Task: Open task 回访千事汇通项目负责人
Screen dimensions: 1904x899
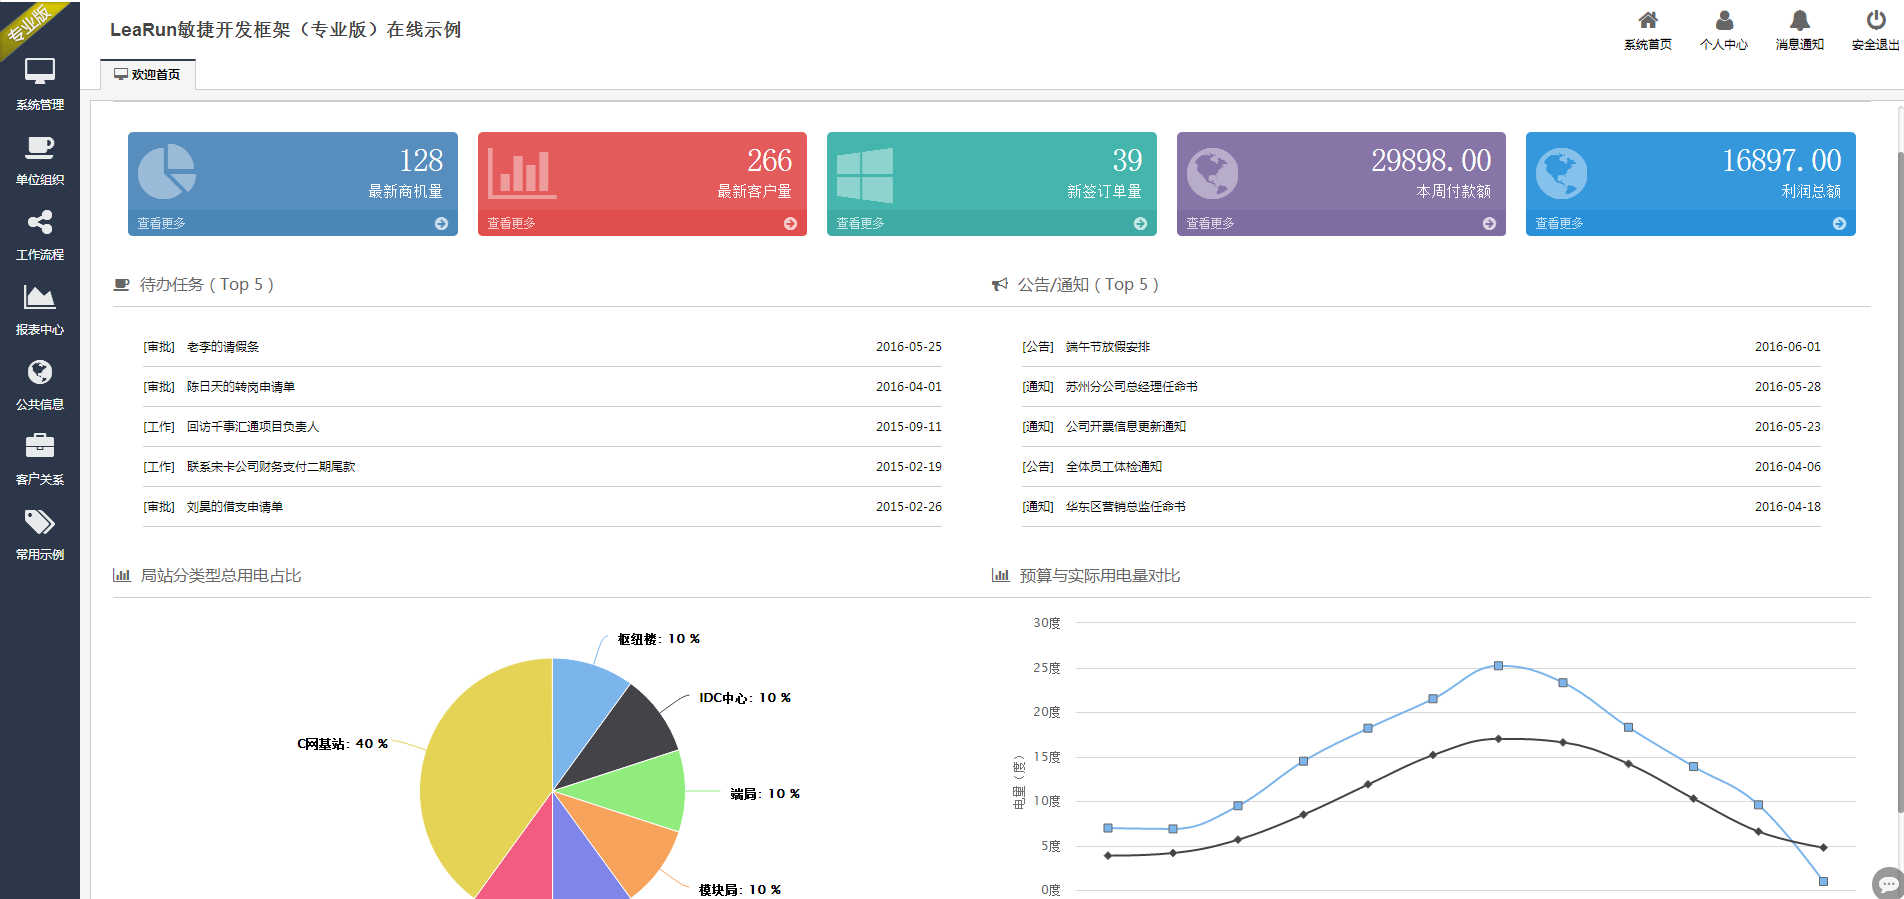Action: point(253,427)
